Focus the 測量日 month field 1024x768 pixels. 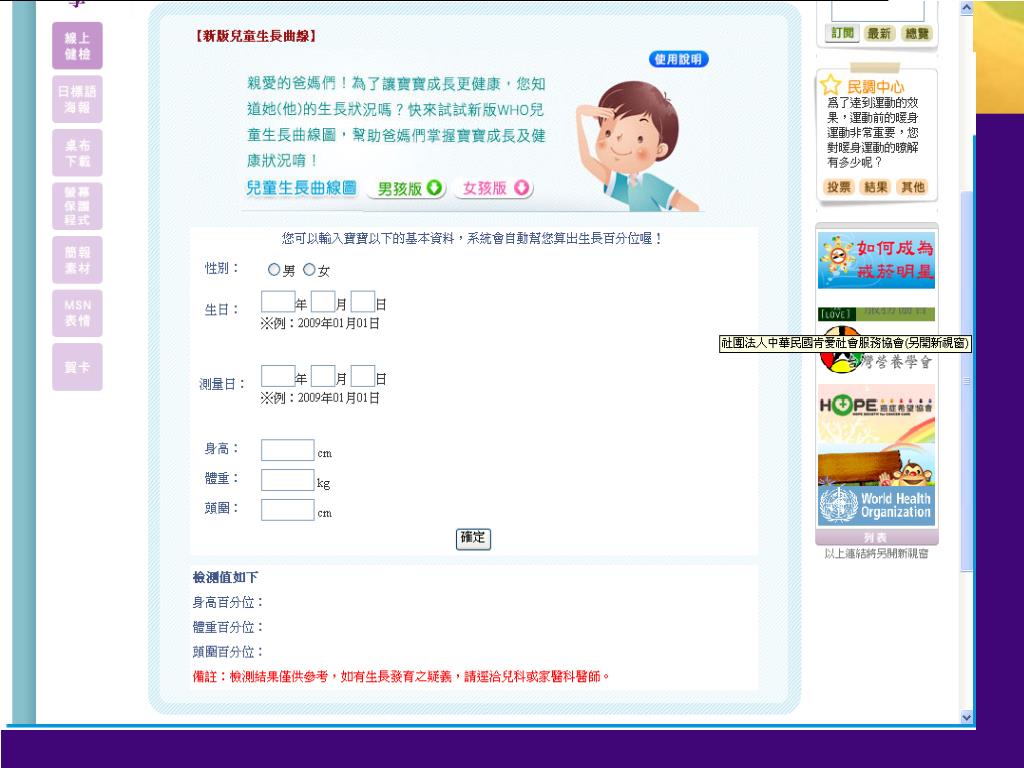[323, 376]
